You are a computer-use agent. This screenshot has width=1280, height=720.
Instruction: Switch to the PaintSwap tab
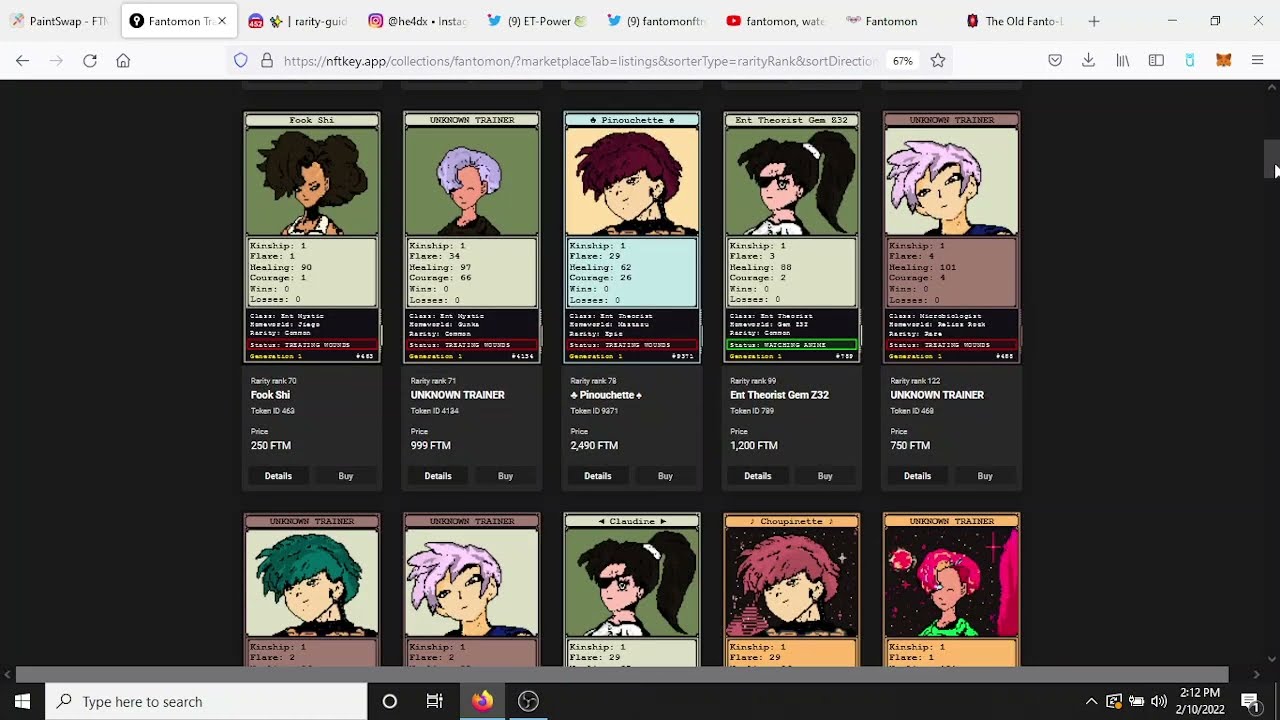pos(58,21)
